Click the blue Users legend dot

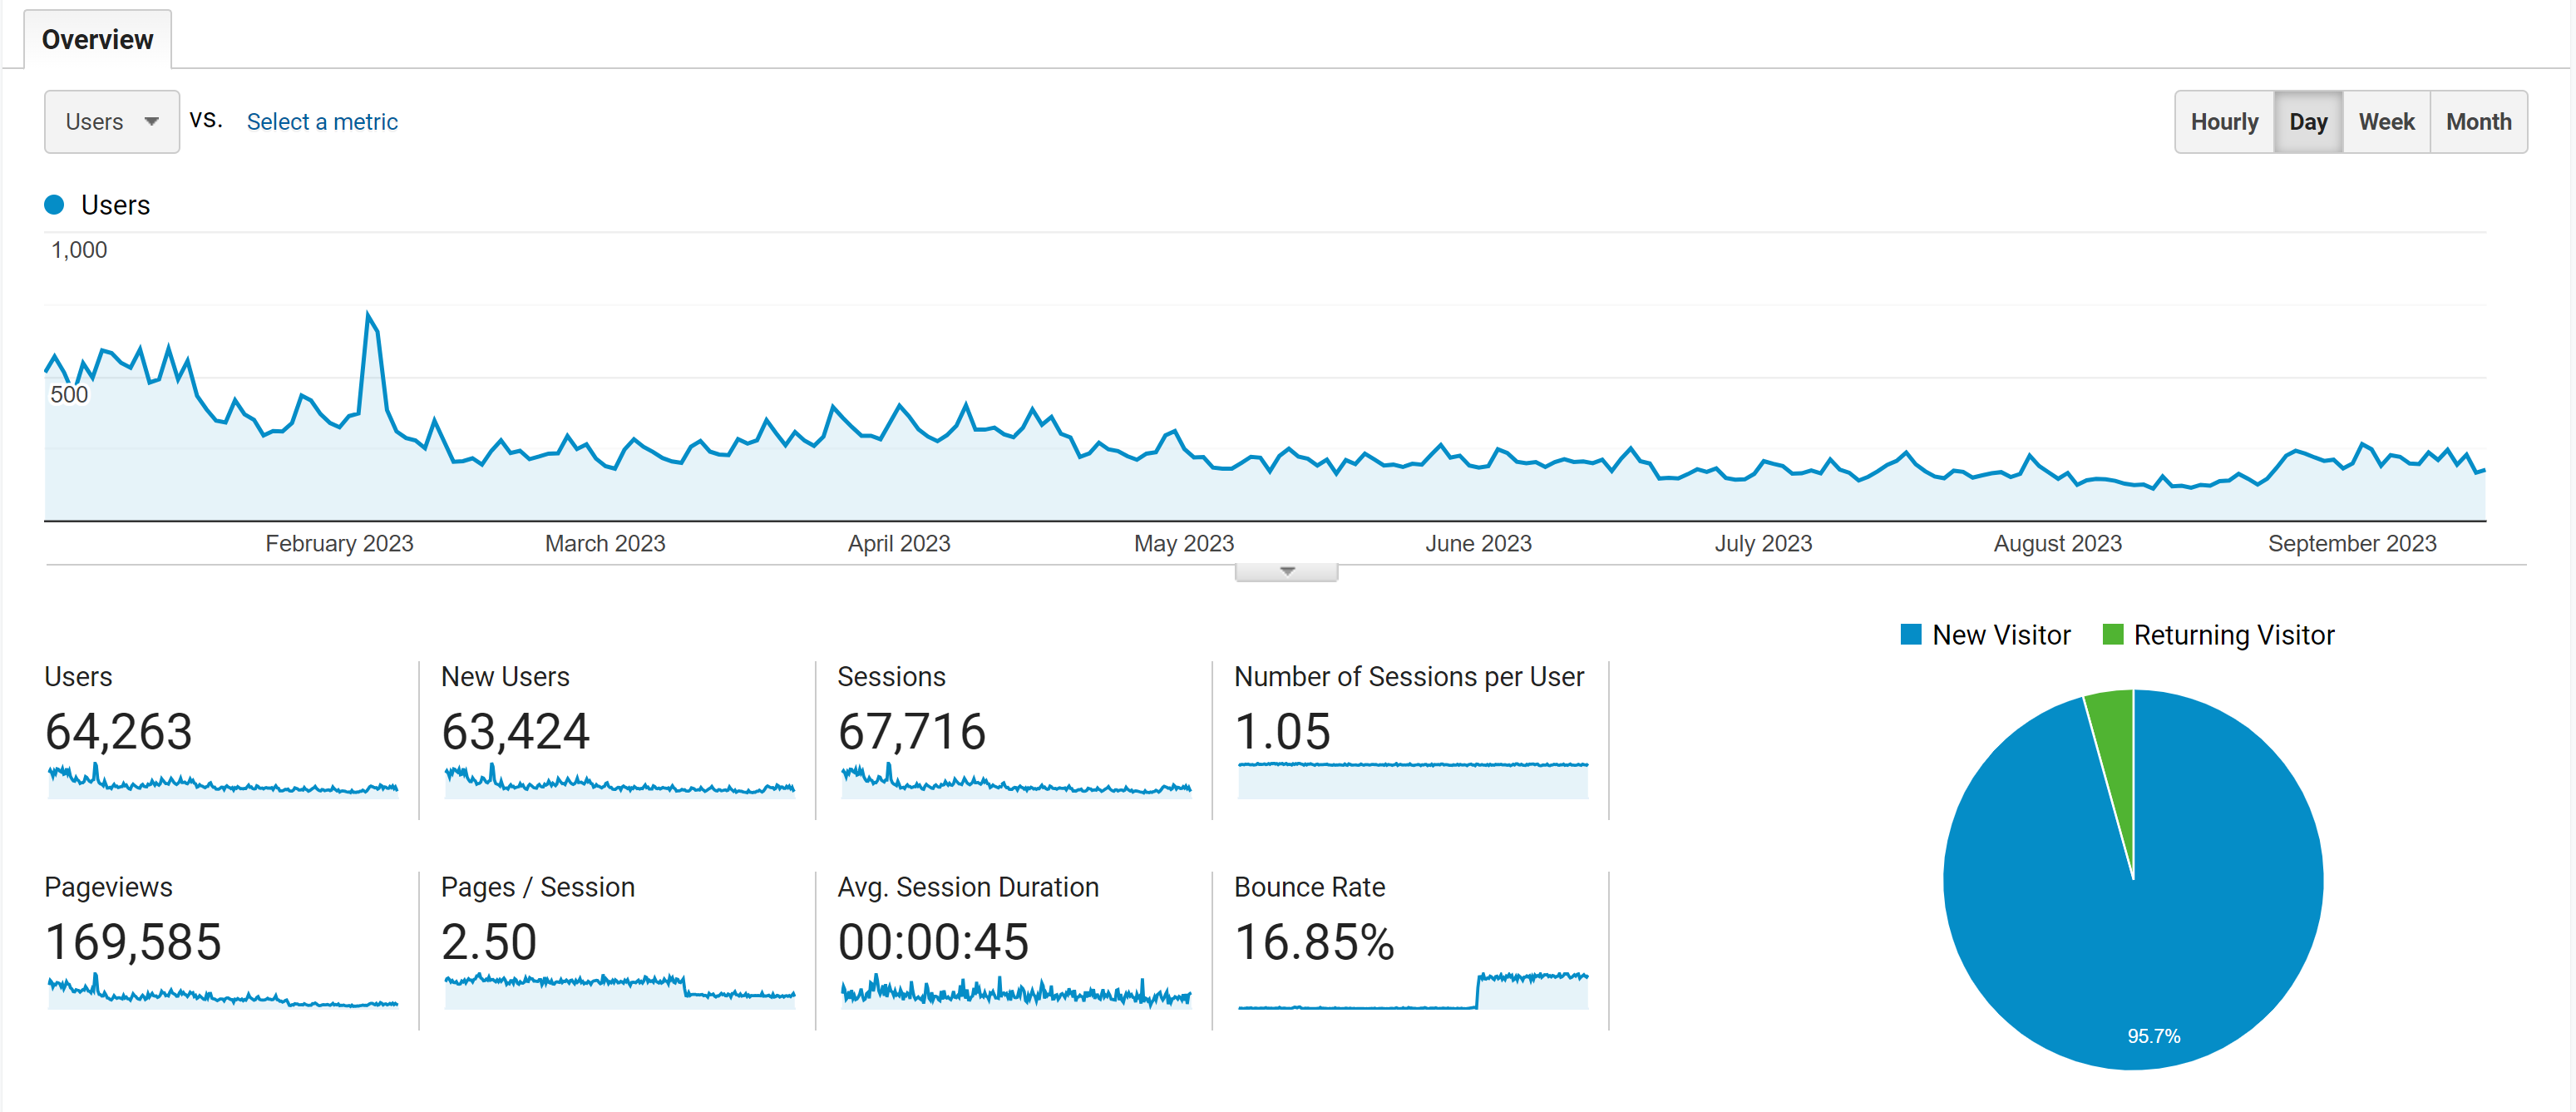click(x=55, y=205)
